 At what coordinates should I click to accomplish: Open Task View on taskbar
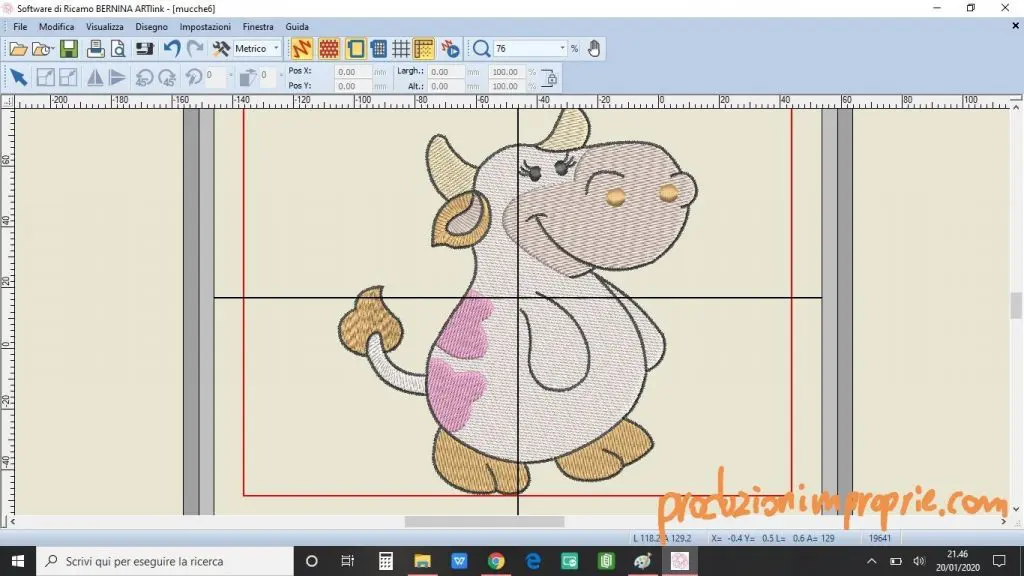click(x=347, y=561)
